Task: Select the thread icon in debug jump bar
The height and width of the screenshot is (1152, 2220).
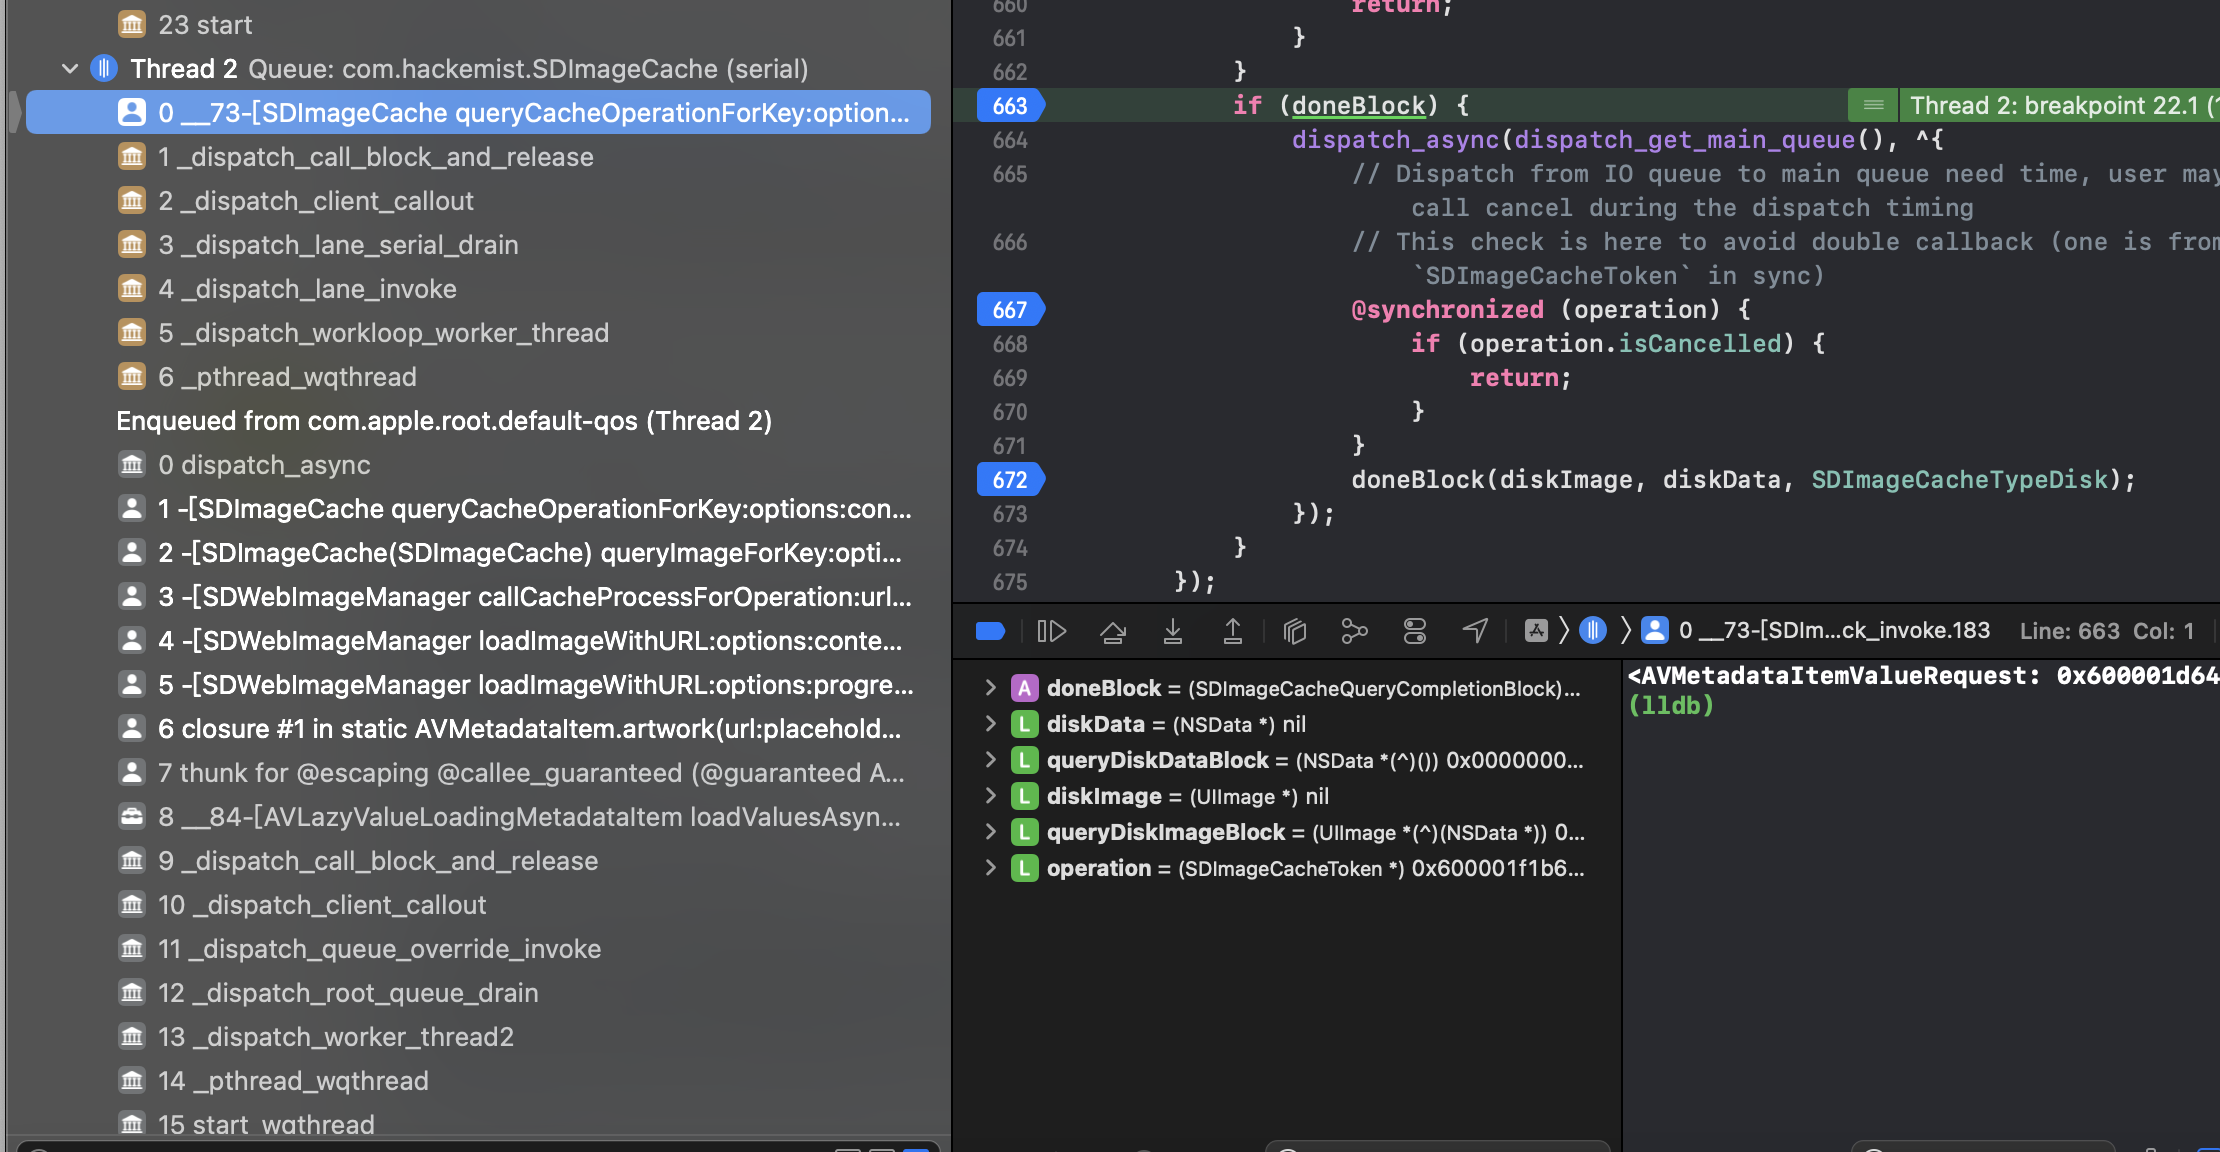Action: point(1593,630)
